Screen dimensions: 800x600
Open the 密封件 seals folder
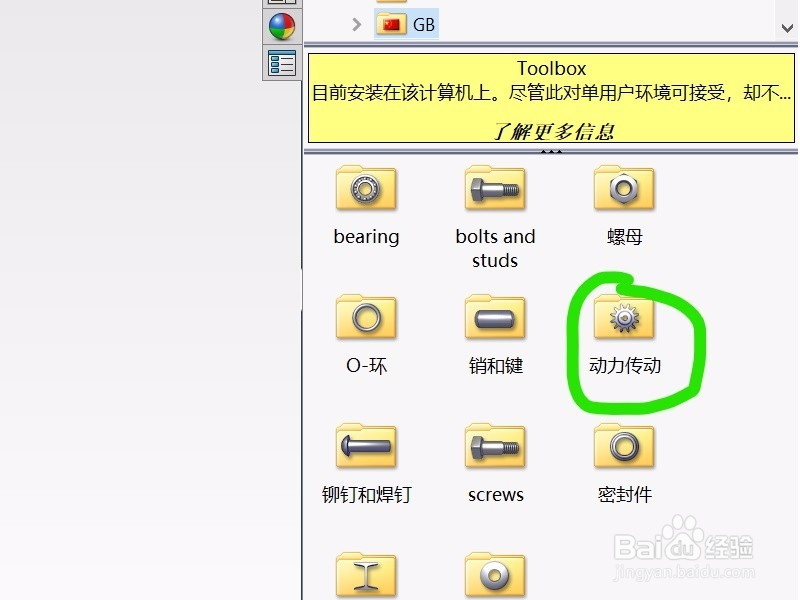coord(624,446)
